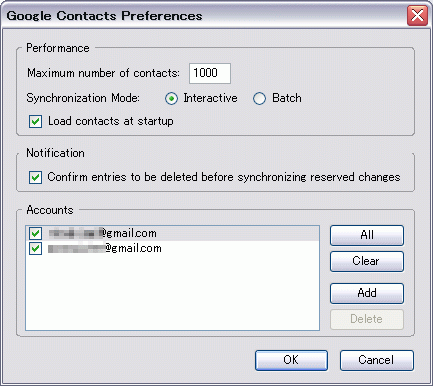Image resolution: width=433 pixels, height=386 pixels.
Task: Click the All accounts button
Action: pos(367,235)
